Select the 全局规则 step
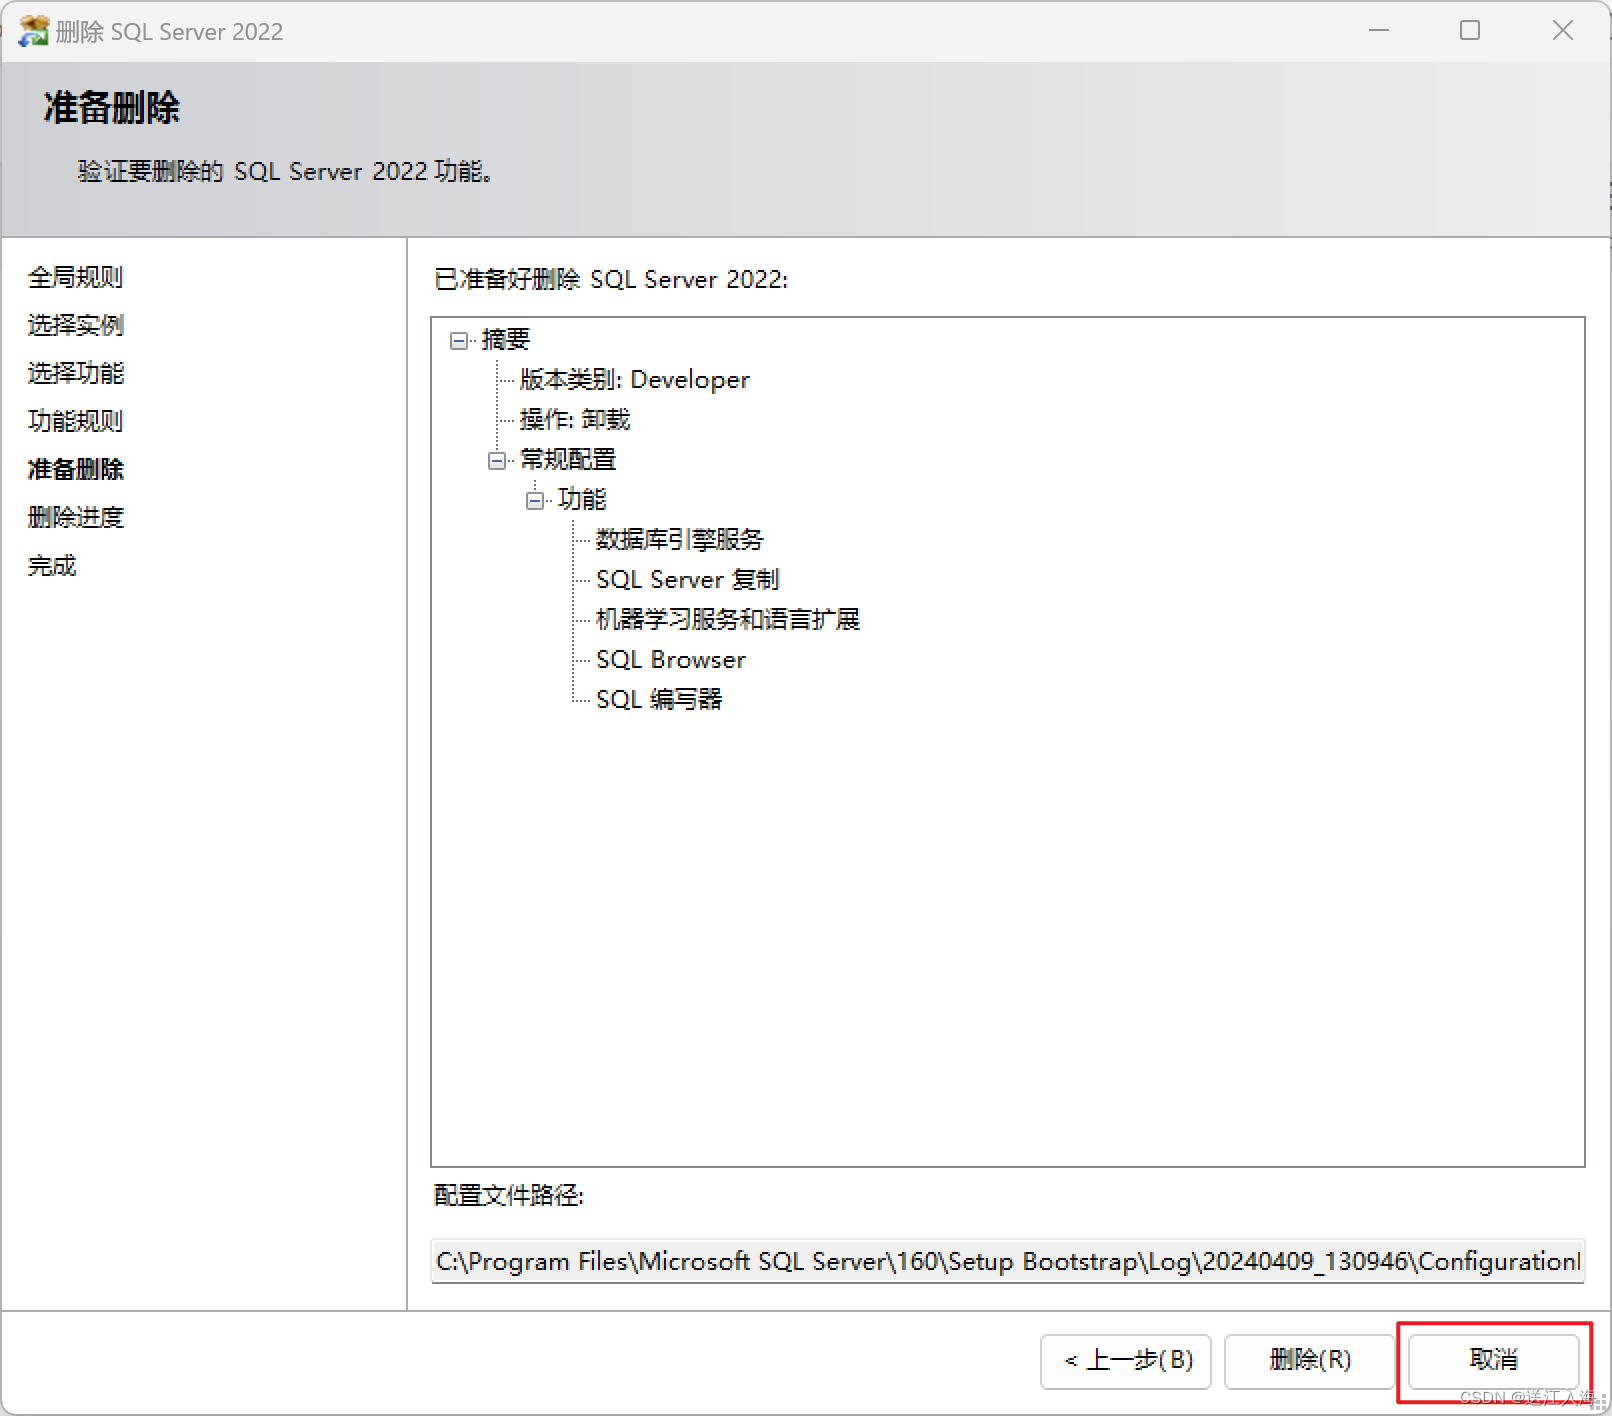The height and width of the screenshot is (1416, 1612). [76, 277]
